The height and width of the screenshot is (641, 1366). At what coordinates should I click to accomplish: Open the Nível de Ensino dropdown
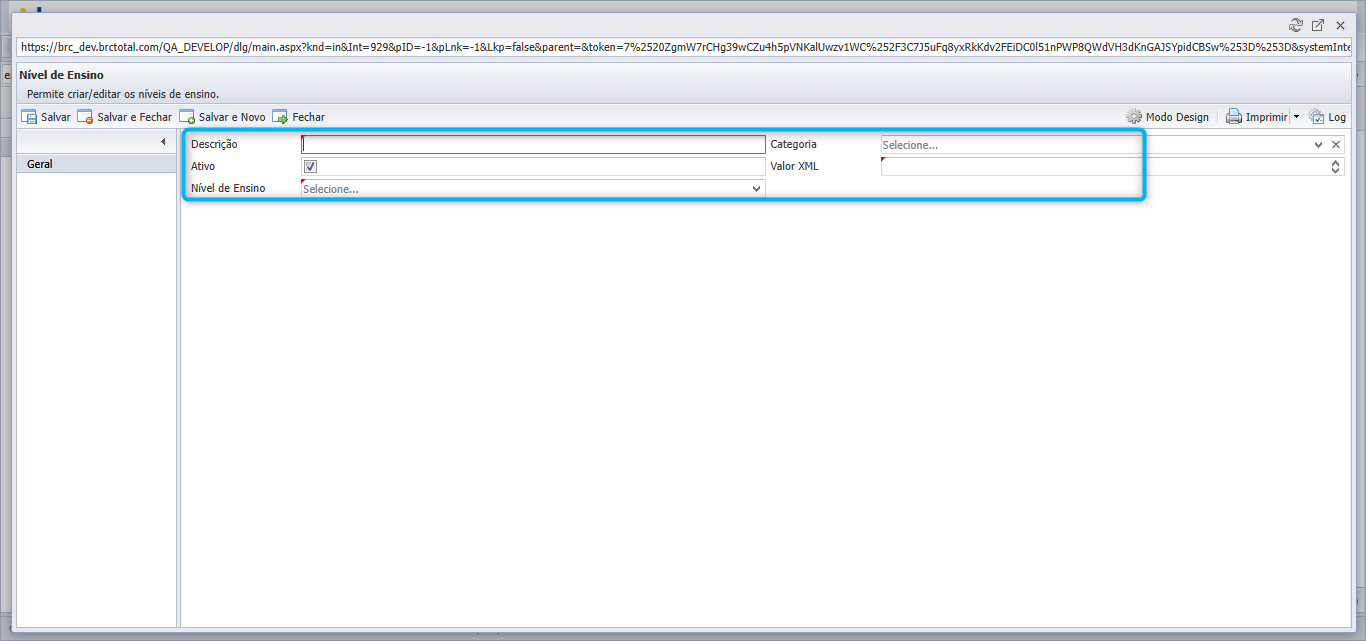pos(533,188)
